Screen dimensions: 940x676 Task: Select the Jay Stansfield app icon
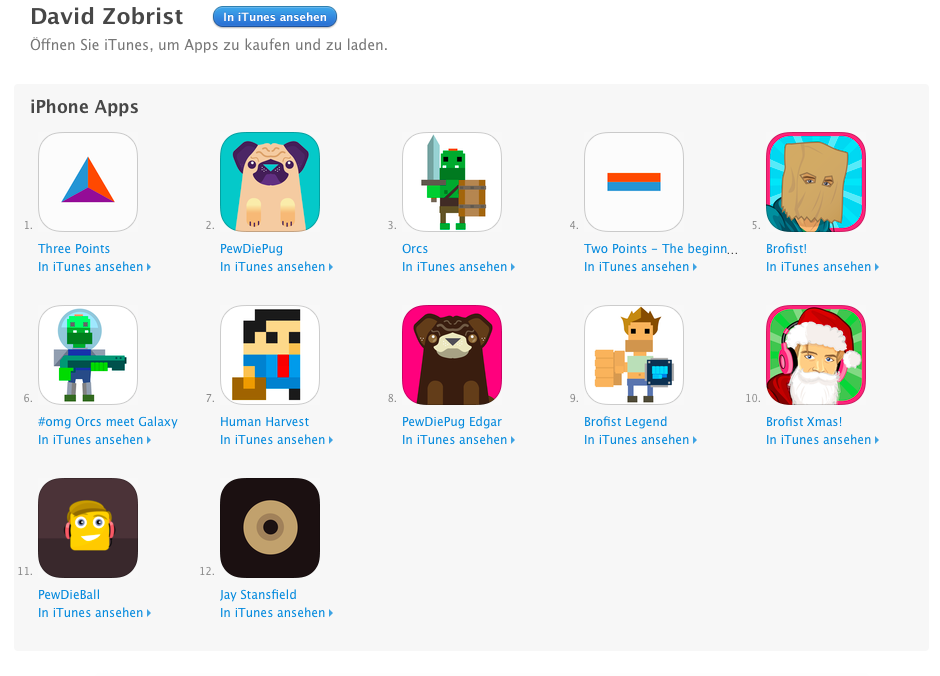pos(270,528)
